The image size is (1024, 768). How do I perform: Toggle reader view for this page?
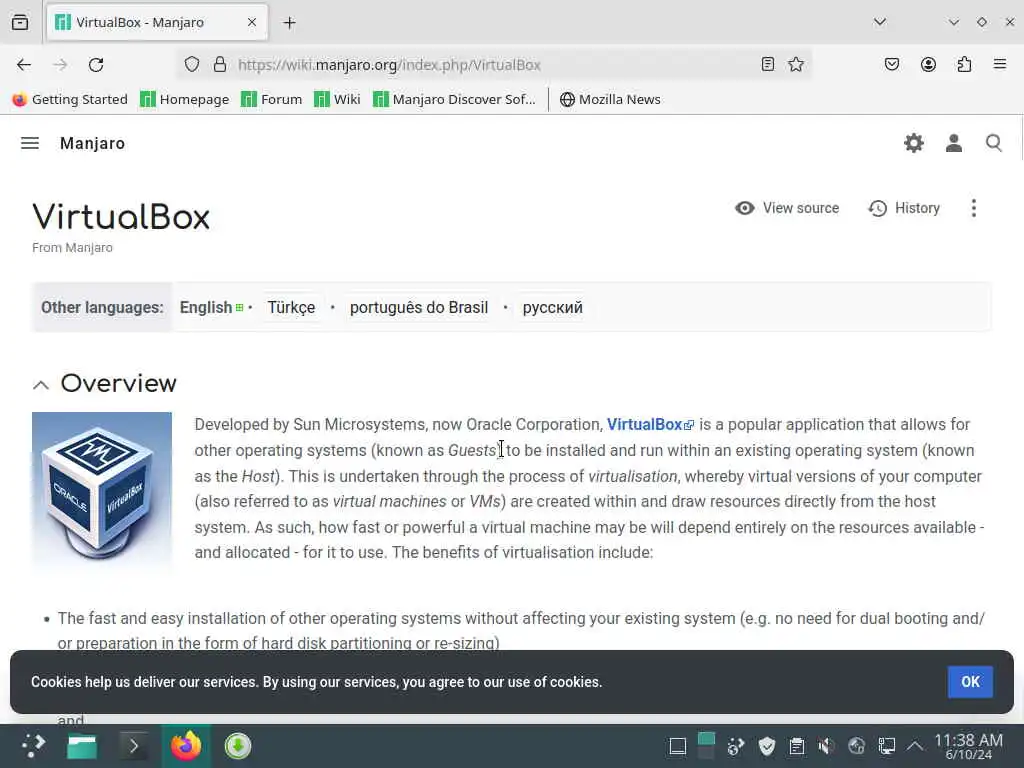tap(768, 64)
